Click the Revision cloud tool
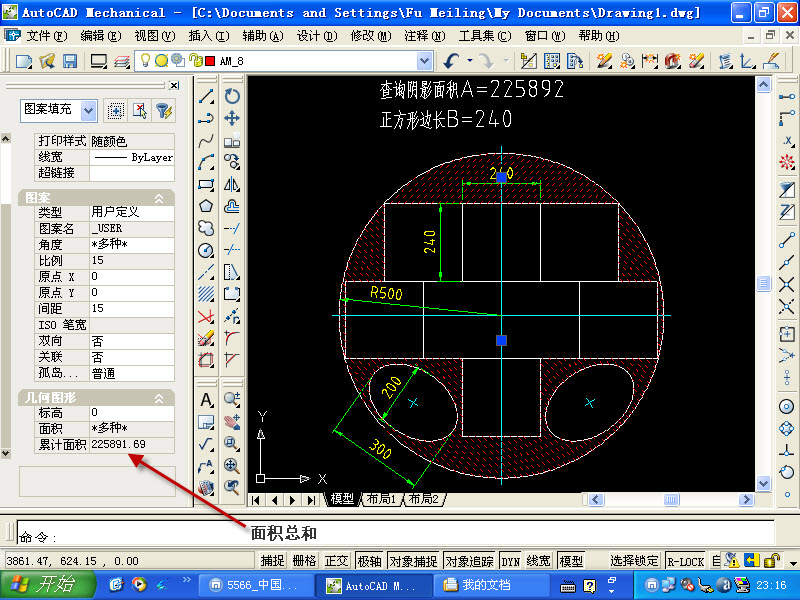 (x=206, y=228)
